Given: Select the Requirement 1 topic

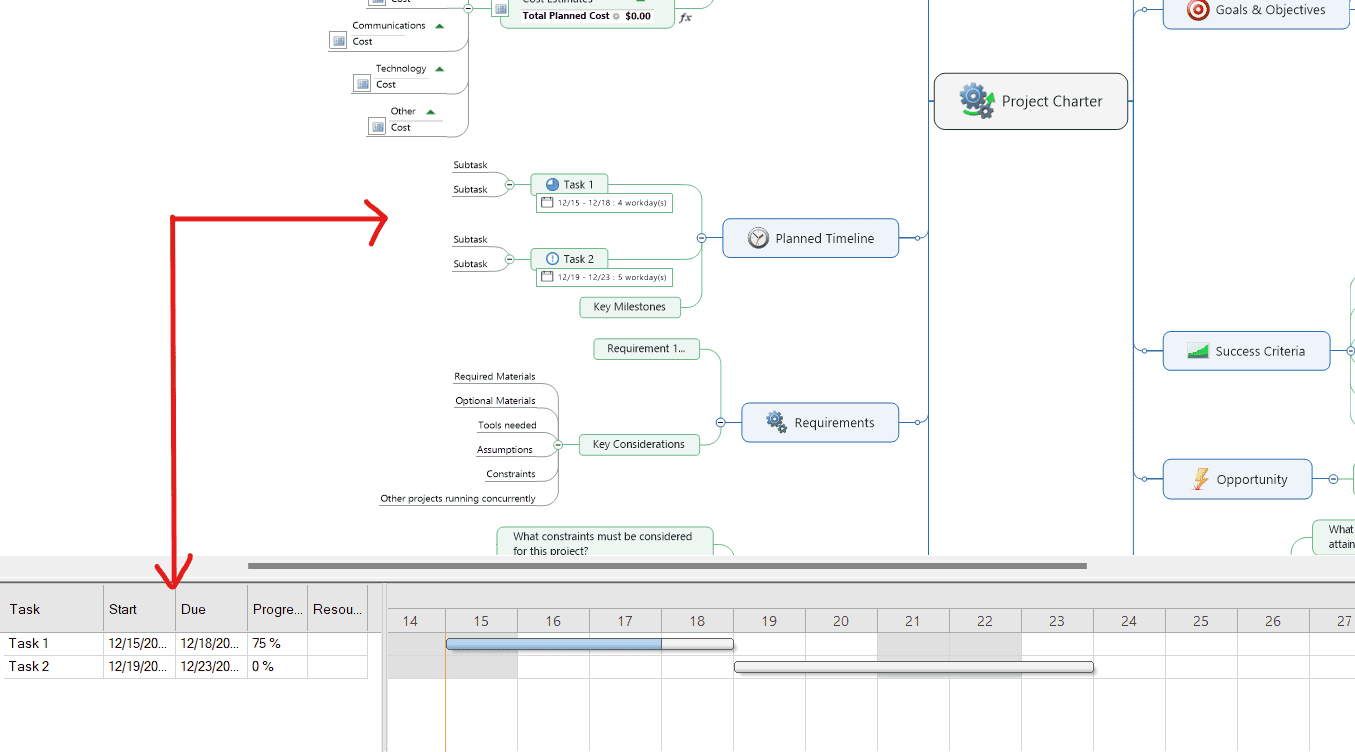Looking at the screenshot, I should pyautogui.click(x=646, y=348).
